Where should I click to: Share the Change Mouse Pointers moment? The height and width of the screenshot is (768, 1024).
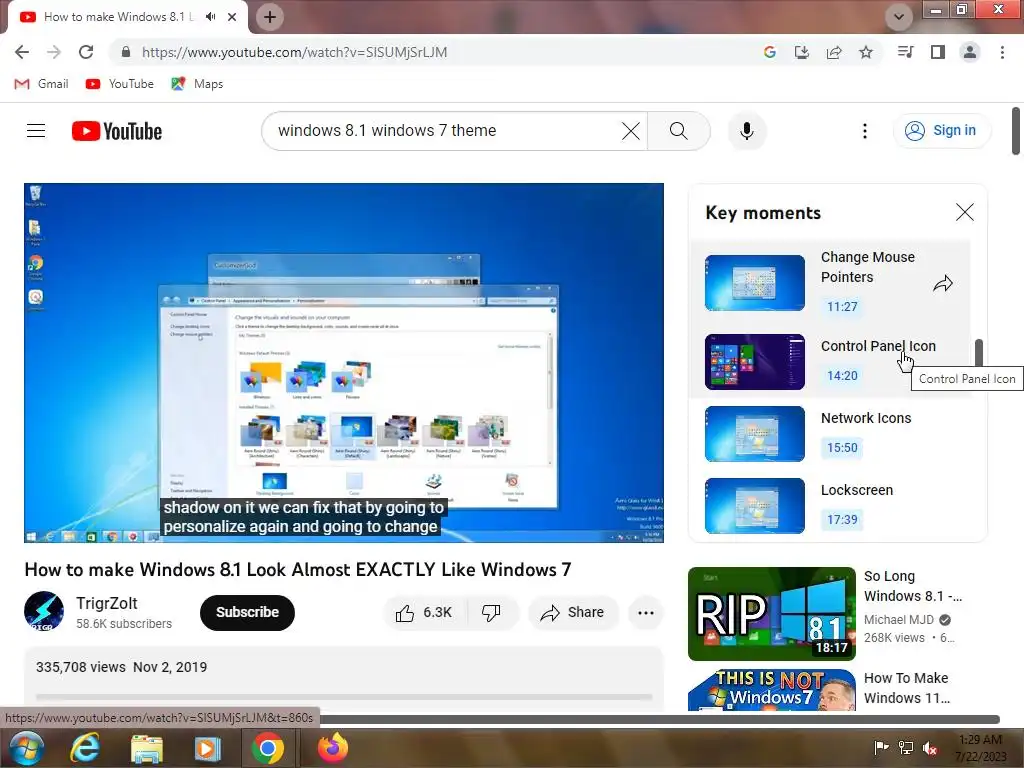pyautogui.click(x=942, y=283)
